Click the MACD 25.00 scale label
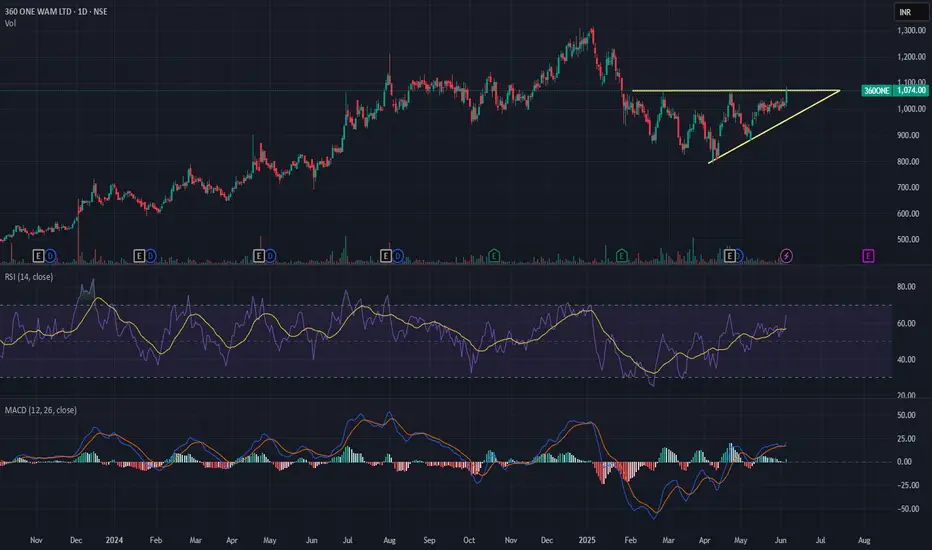Image resolution: width=932 pixels, height=550 pixels. click(x=906, y=439)
